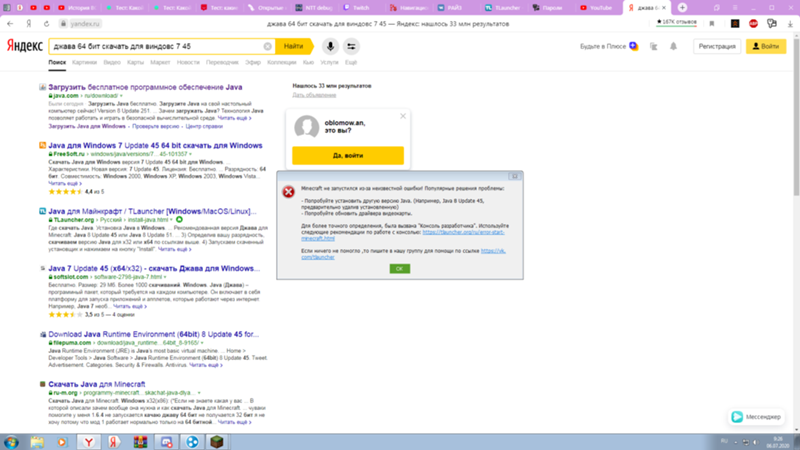The height and width of the screenshot is (450, 800).
Task: Click the Yandex logo
Action: click(24, 47)
